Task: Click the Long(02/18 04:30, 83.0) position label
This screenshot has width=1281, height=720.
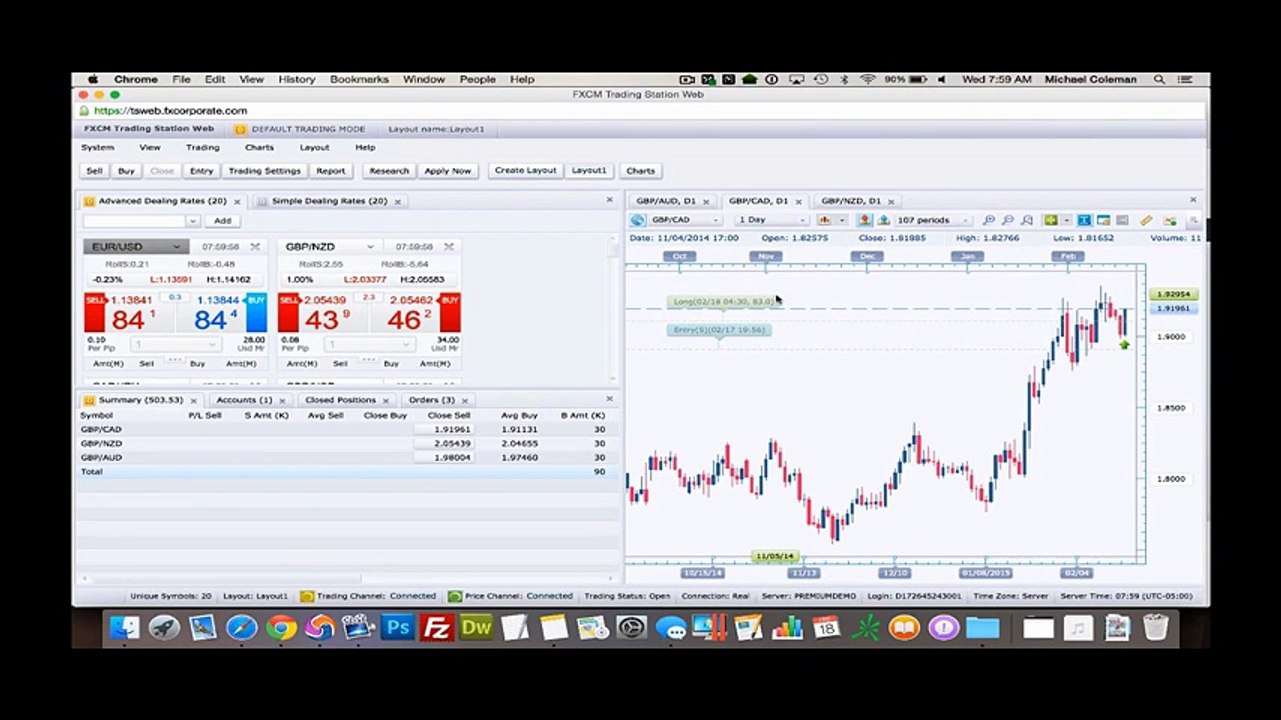Action: tap(722, 302)
